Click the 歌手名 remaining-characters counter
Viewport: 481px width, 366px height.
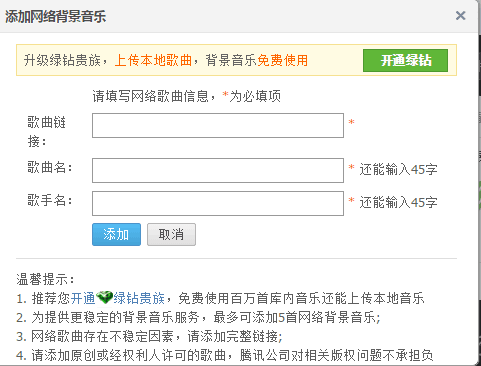pos(398,202)
